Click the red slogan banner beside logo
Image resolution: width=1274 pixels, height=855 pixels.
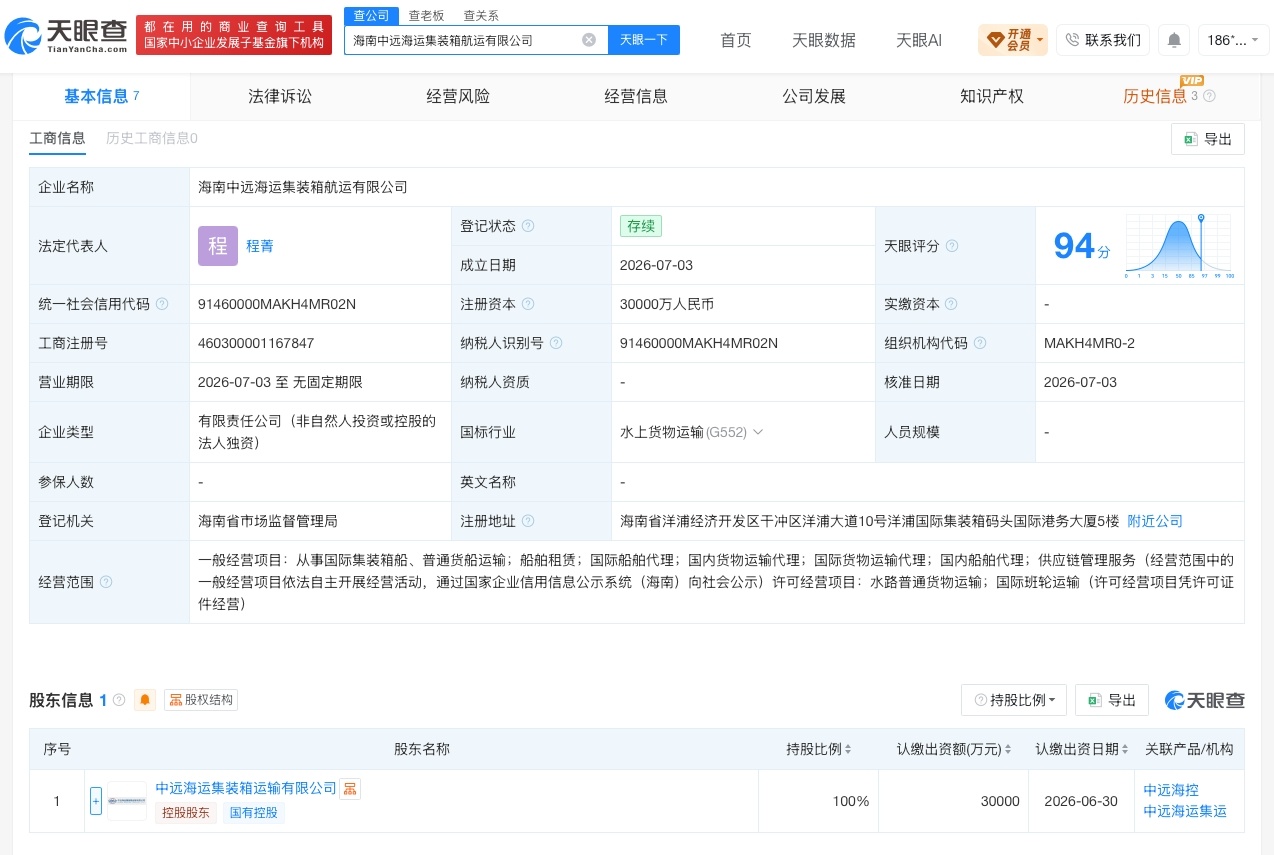[234, 35]
